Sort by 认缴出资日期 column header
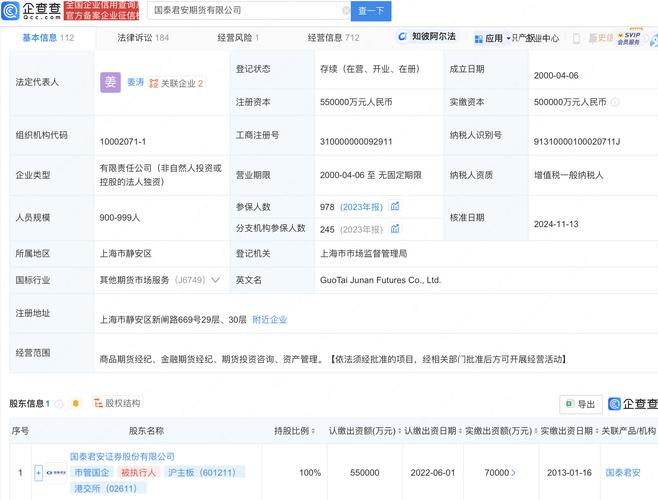This screenshot has width=658, height=500. click(x=433, y=431)
